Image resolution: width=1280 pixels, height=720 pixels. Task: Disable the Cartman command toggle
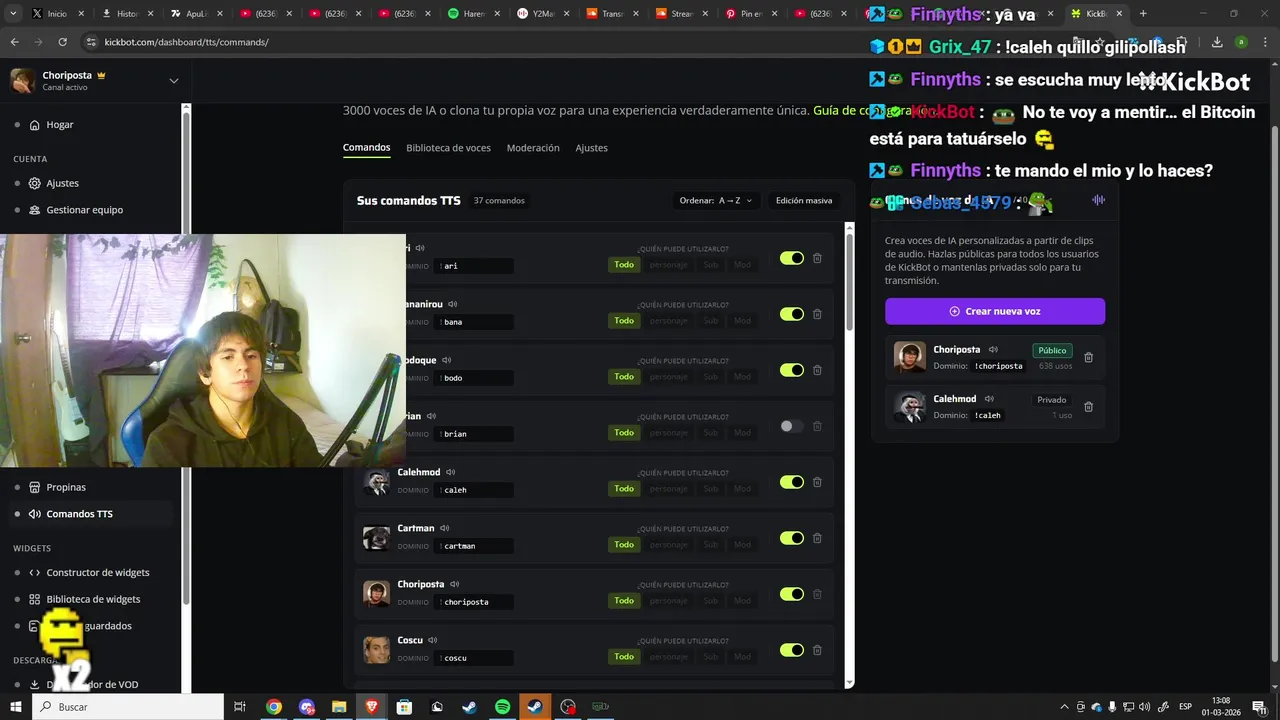pyautogui.click(x=792, y=538)
